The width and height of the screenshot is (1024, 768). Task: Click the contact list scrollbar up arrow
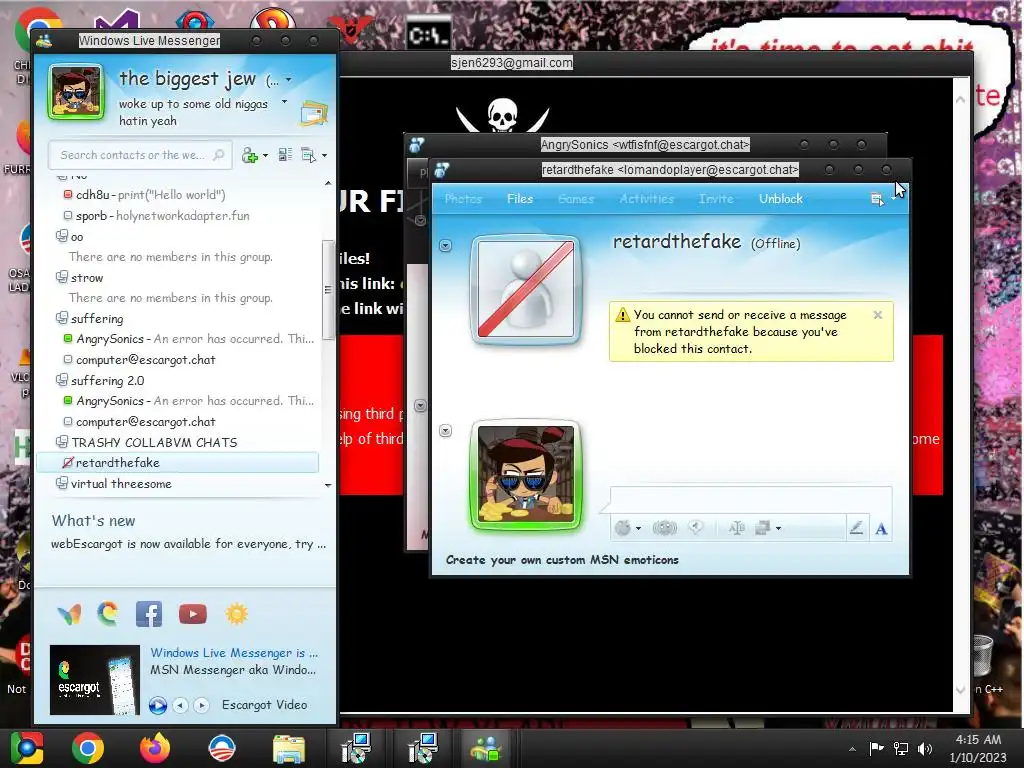(x=328, y=184)
